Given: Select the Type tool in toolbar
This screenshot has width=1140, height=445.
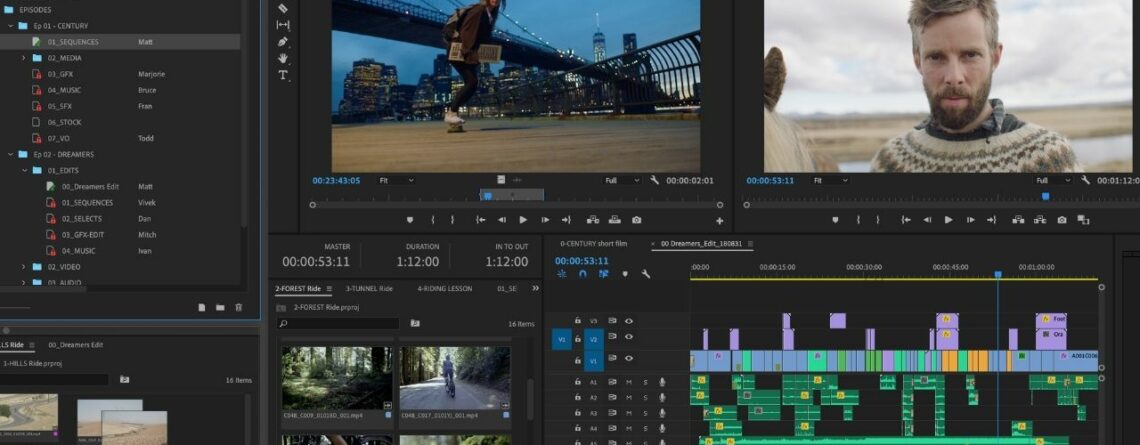Looking at the screenshot, I should pyautogui.click(x=283, y=75).
